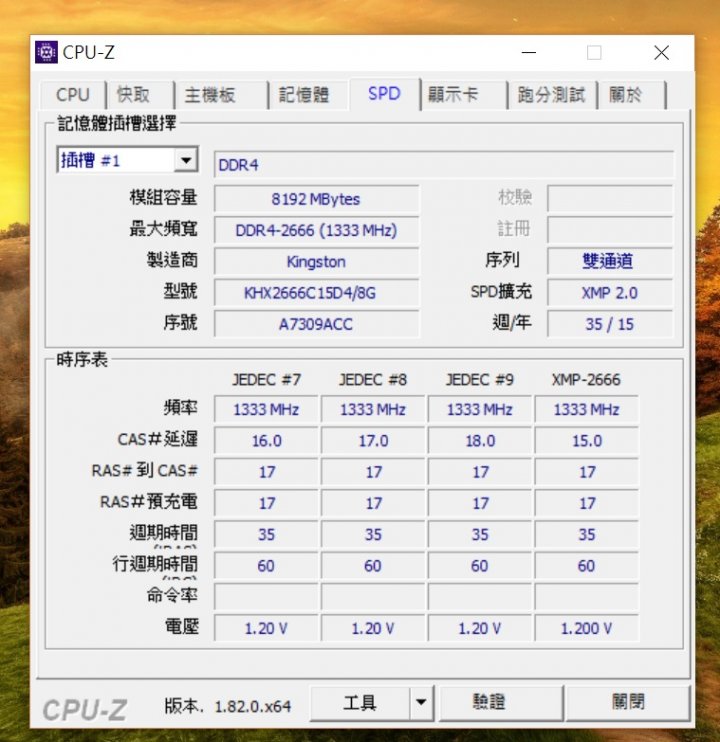Click the JEDEC #7 column header
The height and width of the screenshot is (742, 720).
coord(266,380)
